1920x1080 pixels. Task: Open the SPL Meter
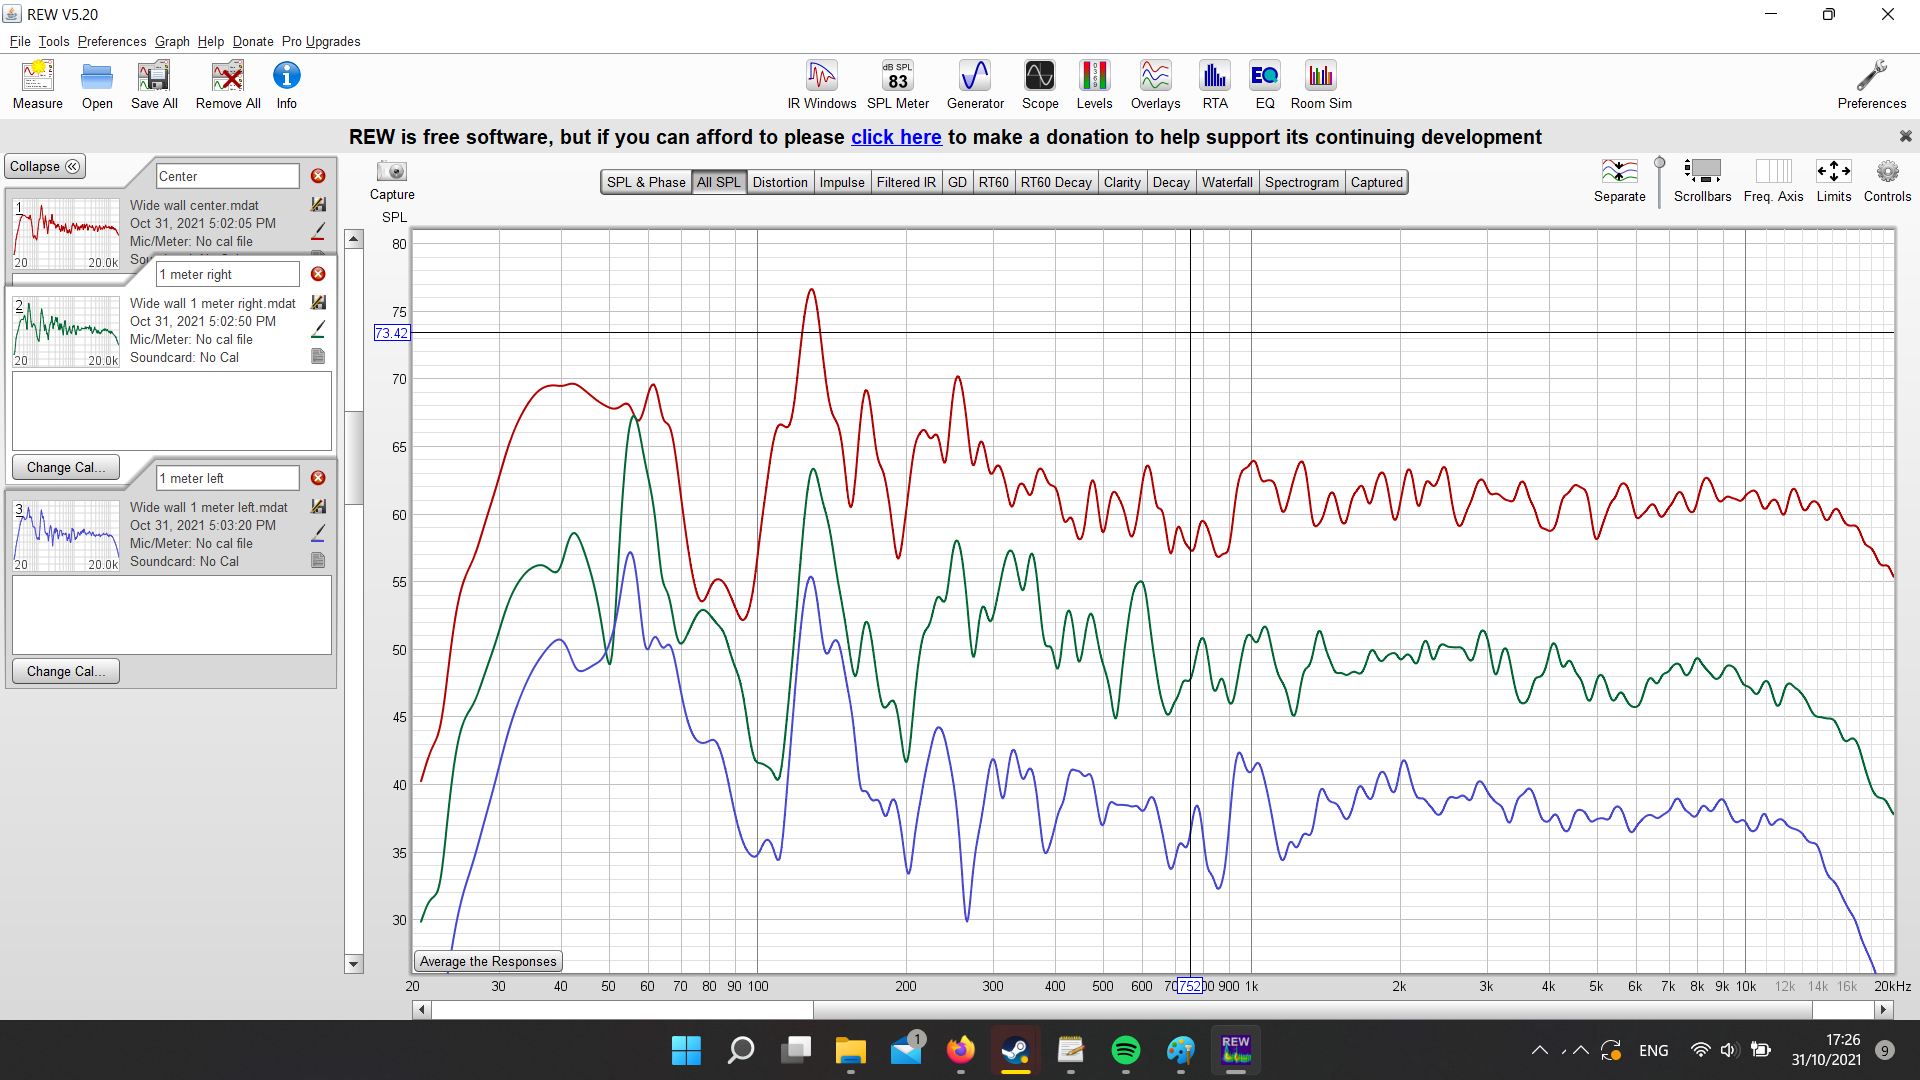pyautogui.click(x=898, y=84)
